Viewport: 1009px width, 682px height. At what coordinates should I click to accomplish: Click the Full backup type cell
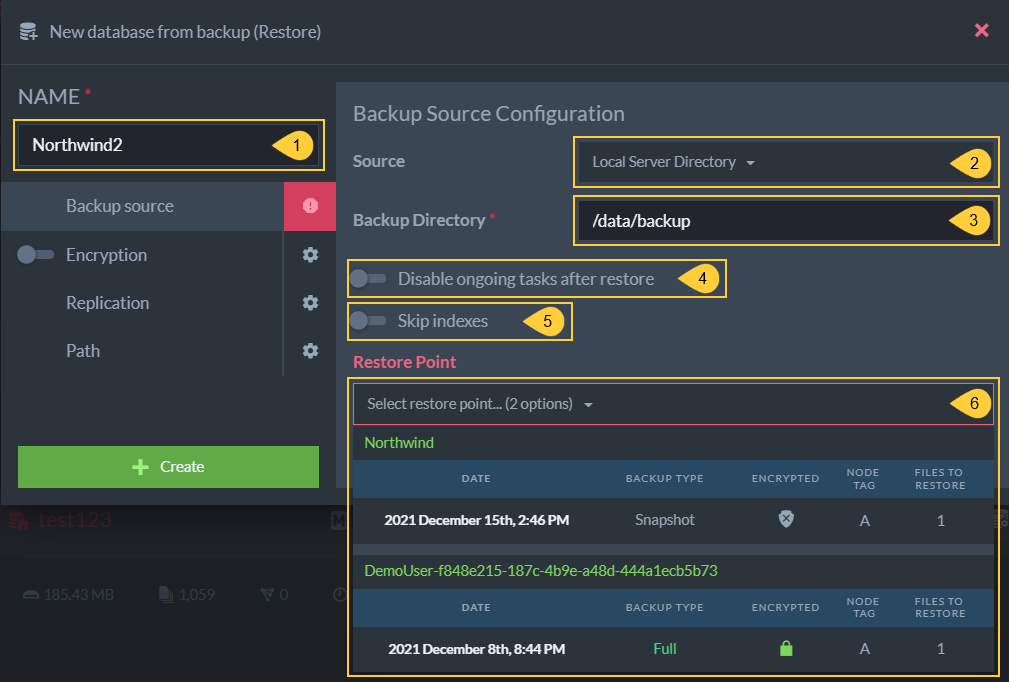pos(665,649)
